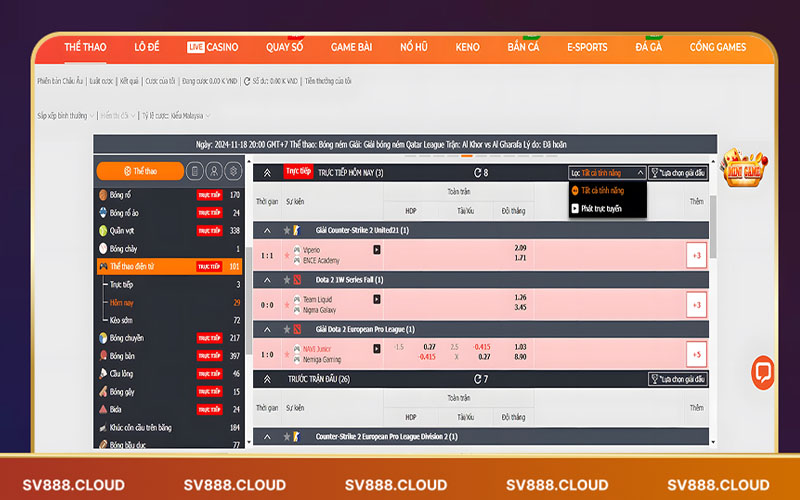Open the Lô Đề tab
Image resolution: width=800 pixels, height=500 pixels.
point(147,47)
